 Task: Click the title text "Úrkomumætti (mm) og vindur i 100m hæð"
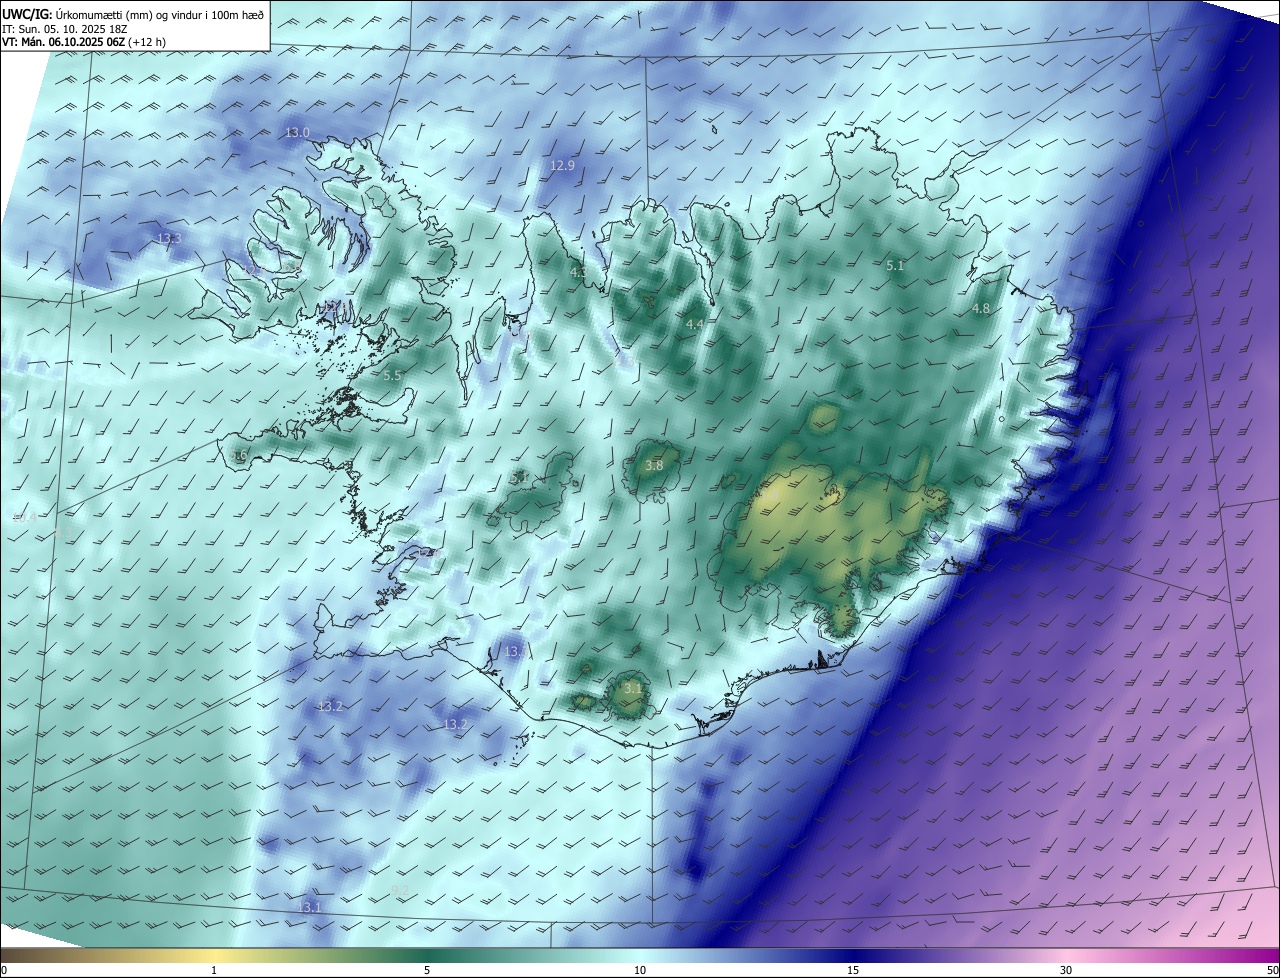tap(158, 13)
